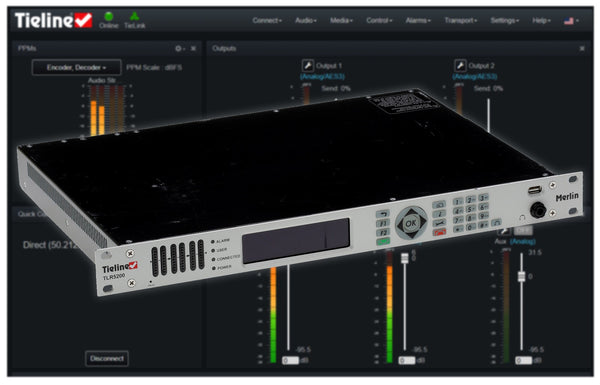This screenshot has height=385, width=600.
Task: Open the Transport menu
Action: point(461,20)
